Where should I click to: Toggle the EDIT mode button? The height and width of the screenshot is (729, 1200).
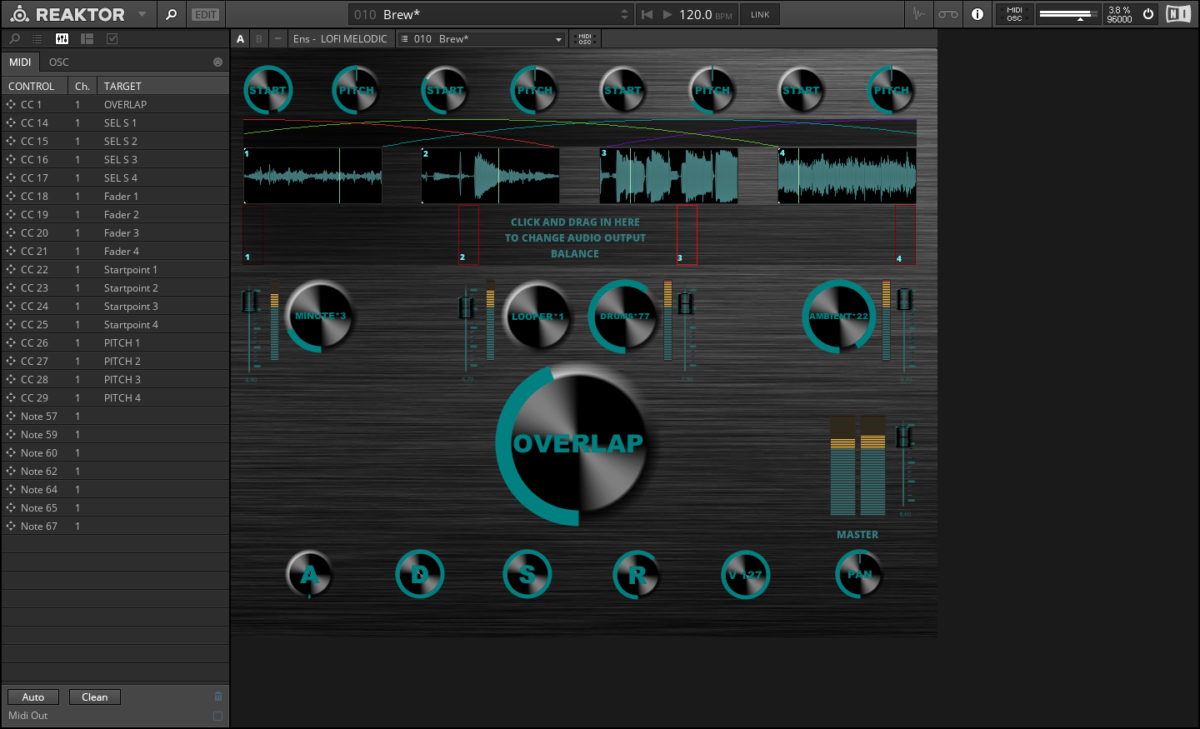[x=206, y=14]
